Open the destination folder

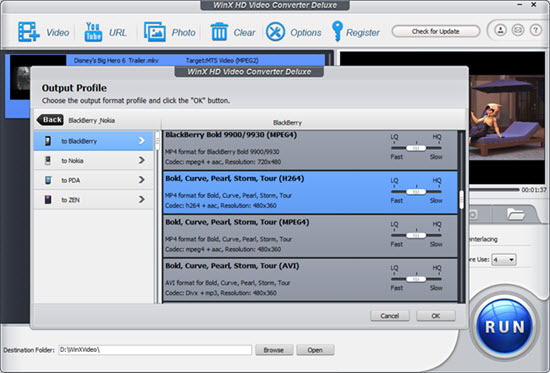[315, 350]
